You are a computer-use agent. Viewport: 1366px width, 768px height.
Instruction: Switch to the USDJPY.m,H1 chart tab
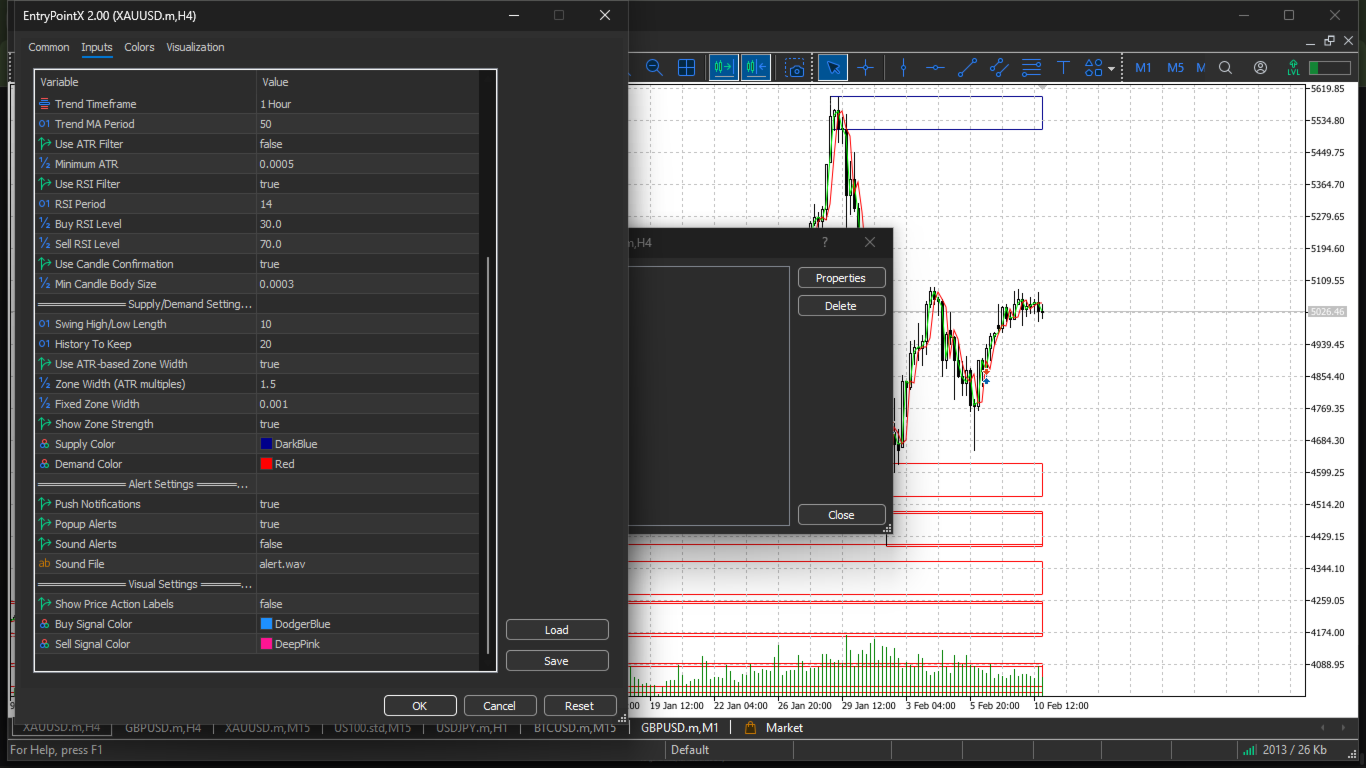472,728
